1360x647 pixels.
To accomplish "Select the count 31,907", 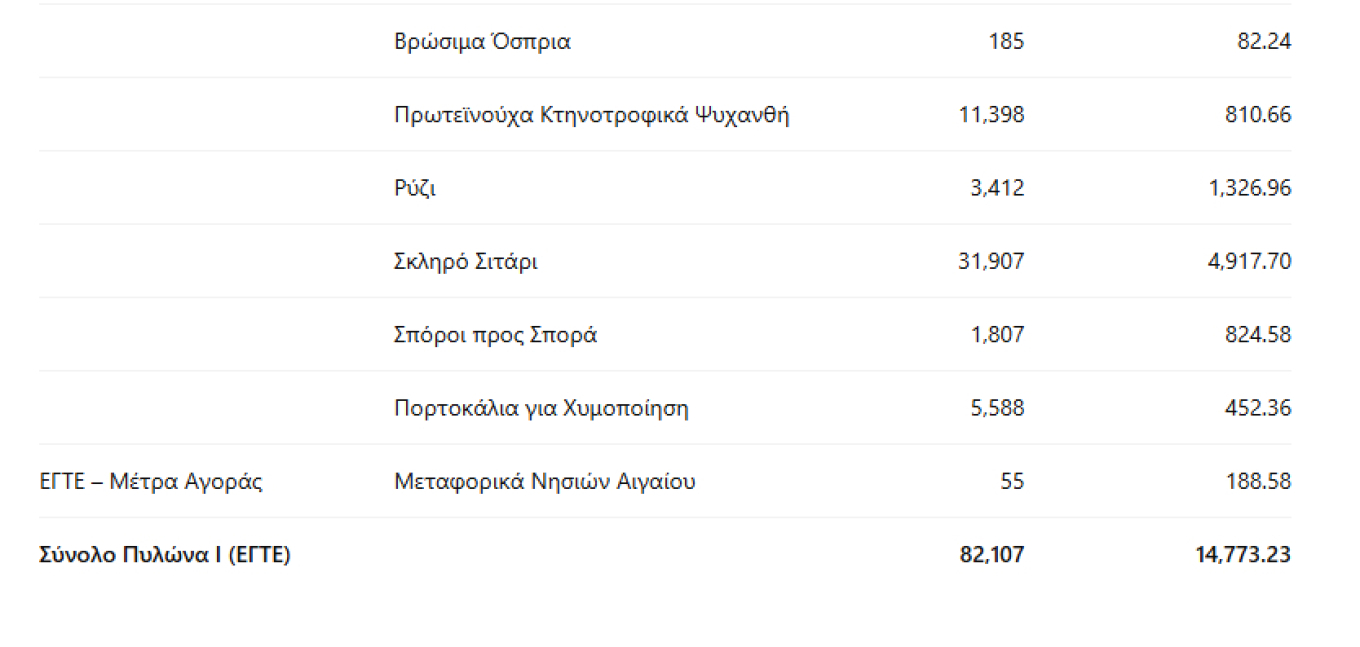I will tap(991, 262).
